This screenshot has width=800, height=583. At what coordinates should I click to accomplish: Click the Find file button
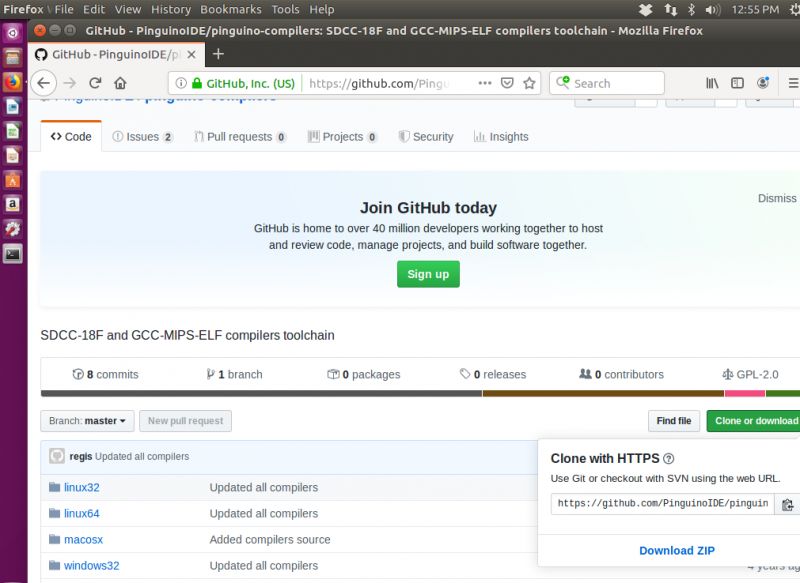click(673, 421)
